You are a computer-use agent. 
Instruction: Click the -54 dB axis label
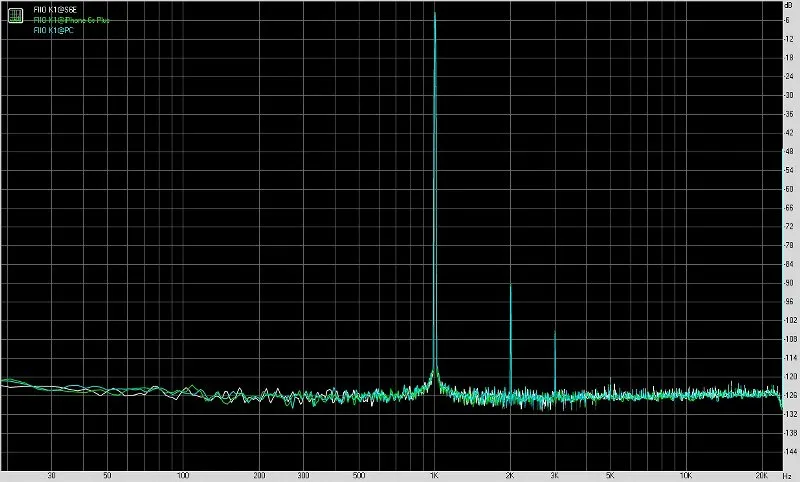tap(789, 170)
